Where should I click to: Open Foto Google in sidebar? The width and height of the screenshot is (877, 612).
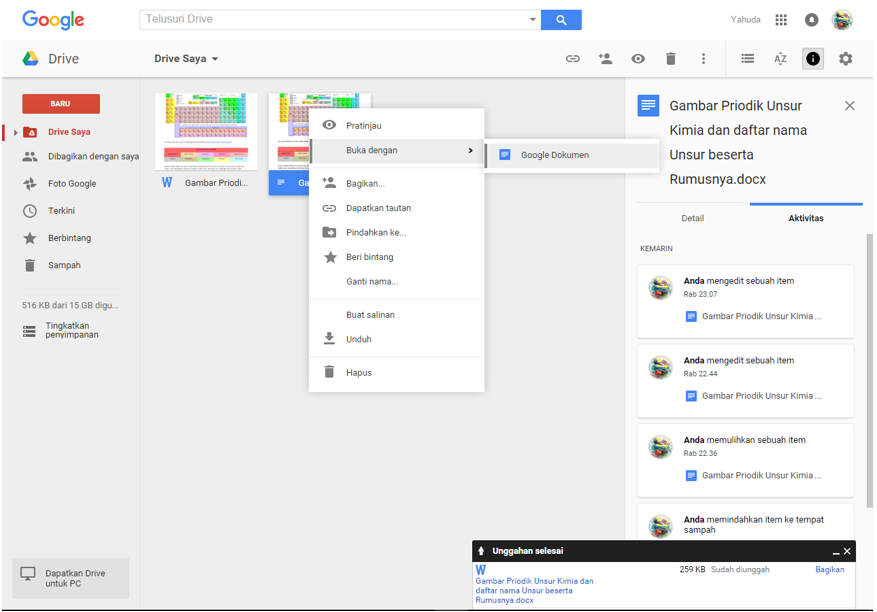72,183
